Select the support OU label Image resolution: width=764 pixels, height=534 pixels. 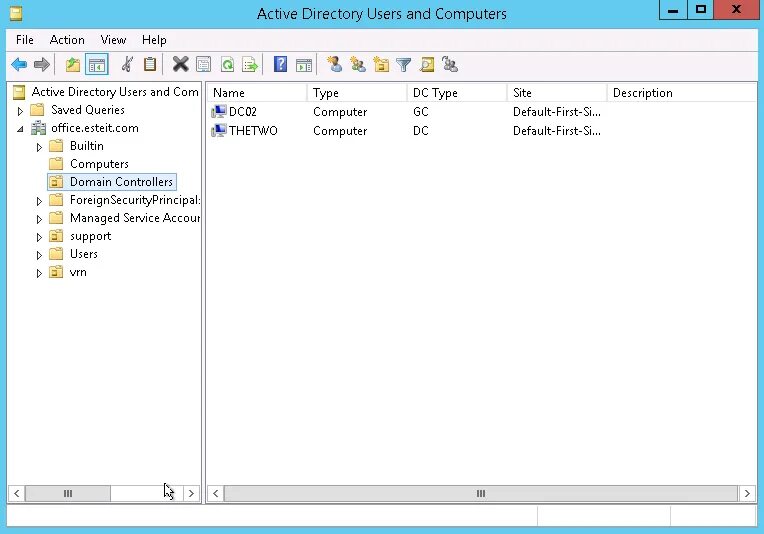(x=91, y=236)
